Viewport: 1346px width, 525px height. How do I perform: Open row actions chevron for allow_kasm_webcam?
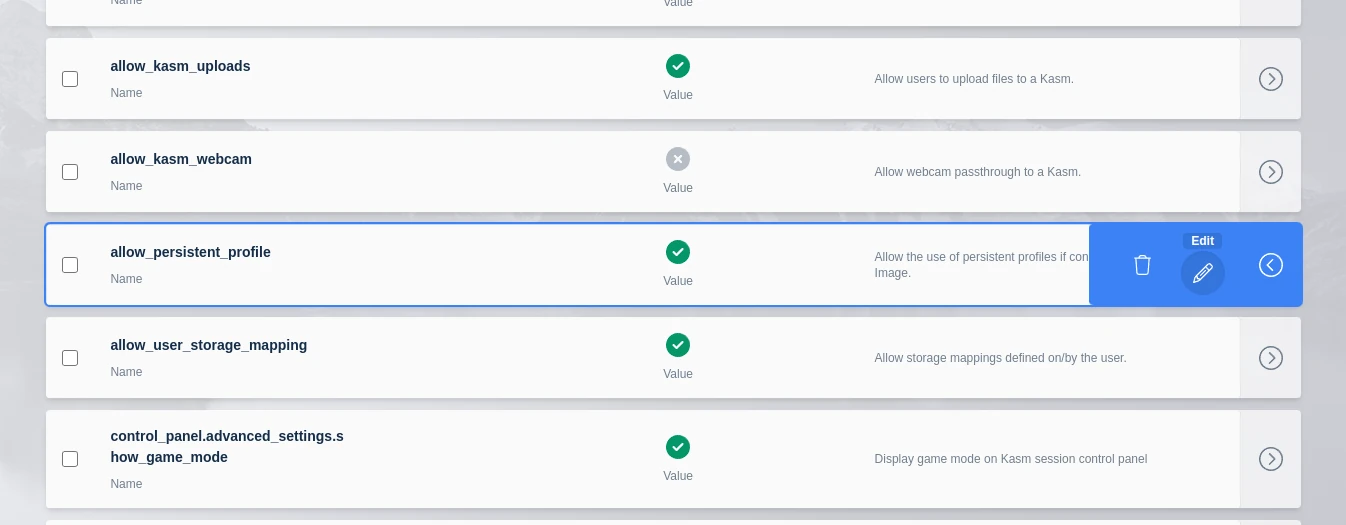pyautogui.click(x=1270, y=172)
